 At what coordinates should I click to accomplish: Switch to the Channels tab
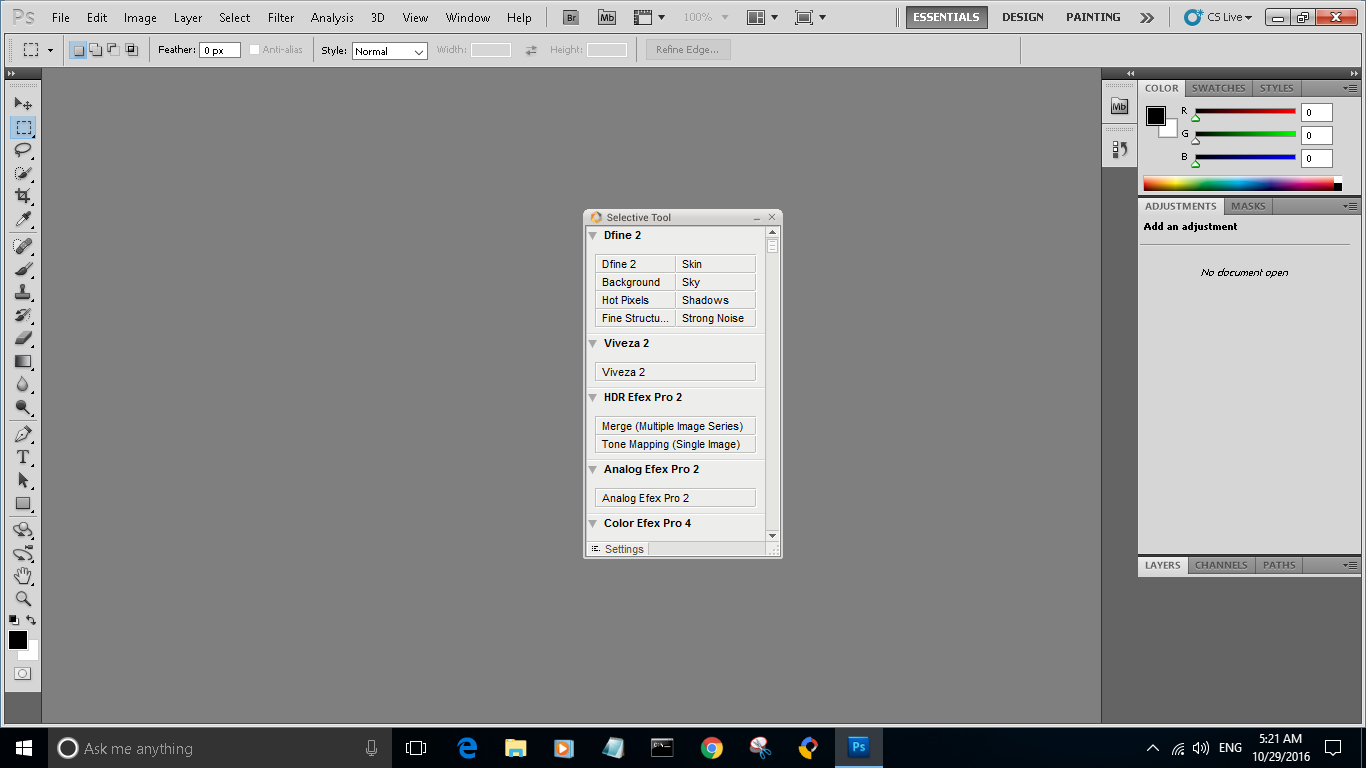tap(1221, 565)
